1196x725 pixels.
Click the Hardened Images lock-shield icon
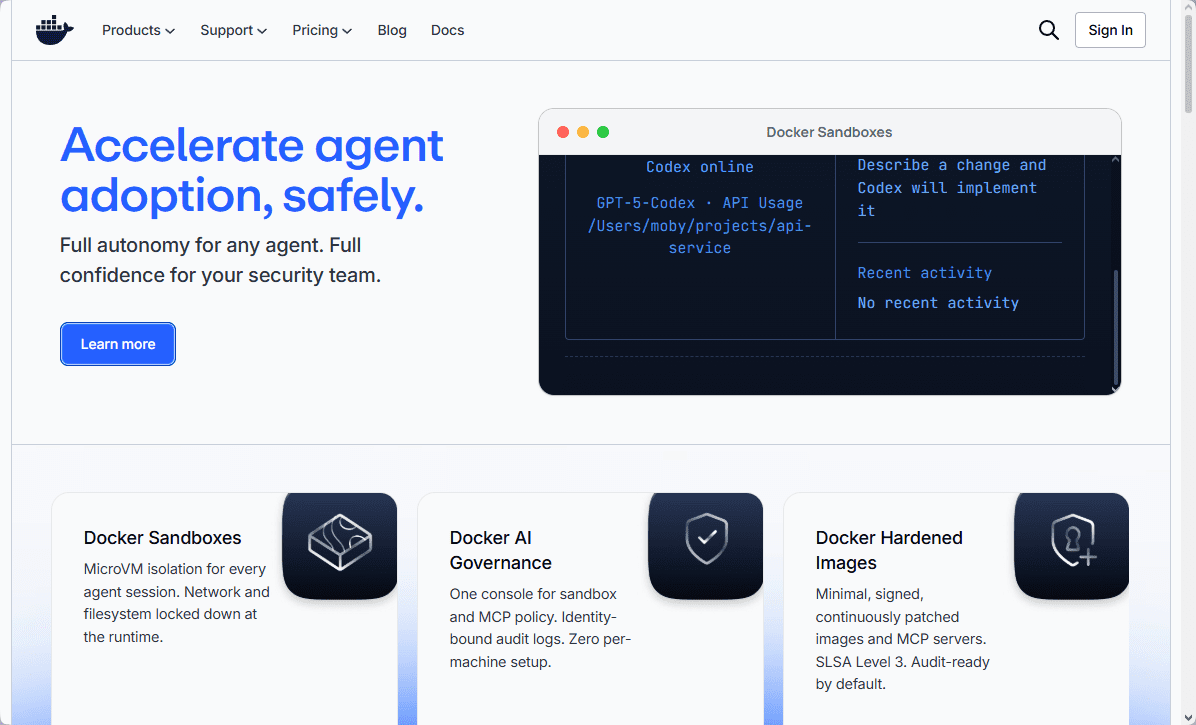click(1072, 541)
